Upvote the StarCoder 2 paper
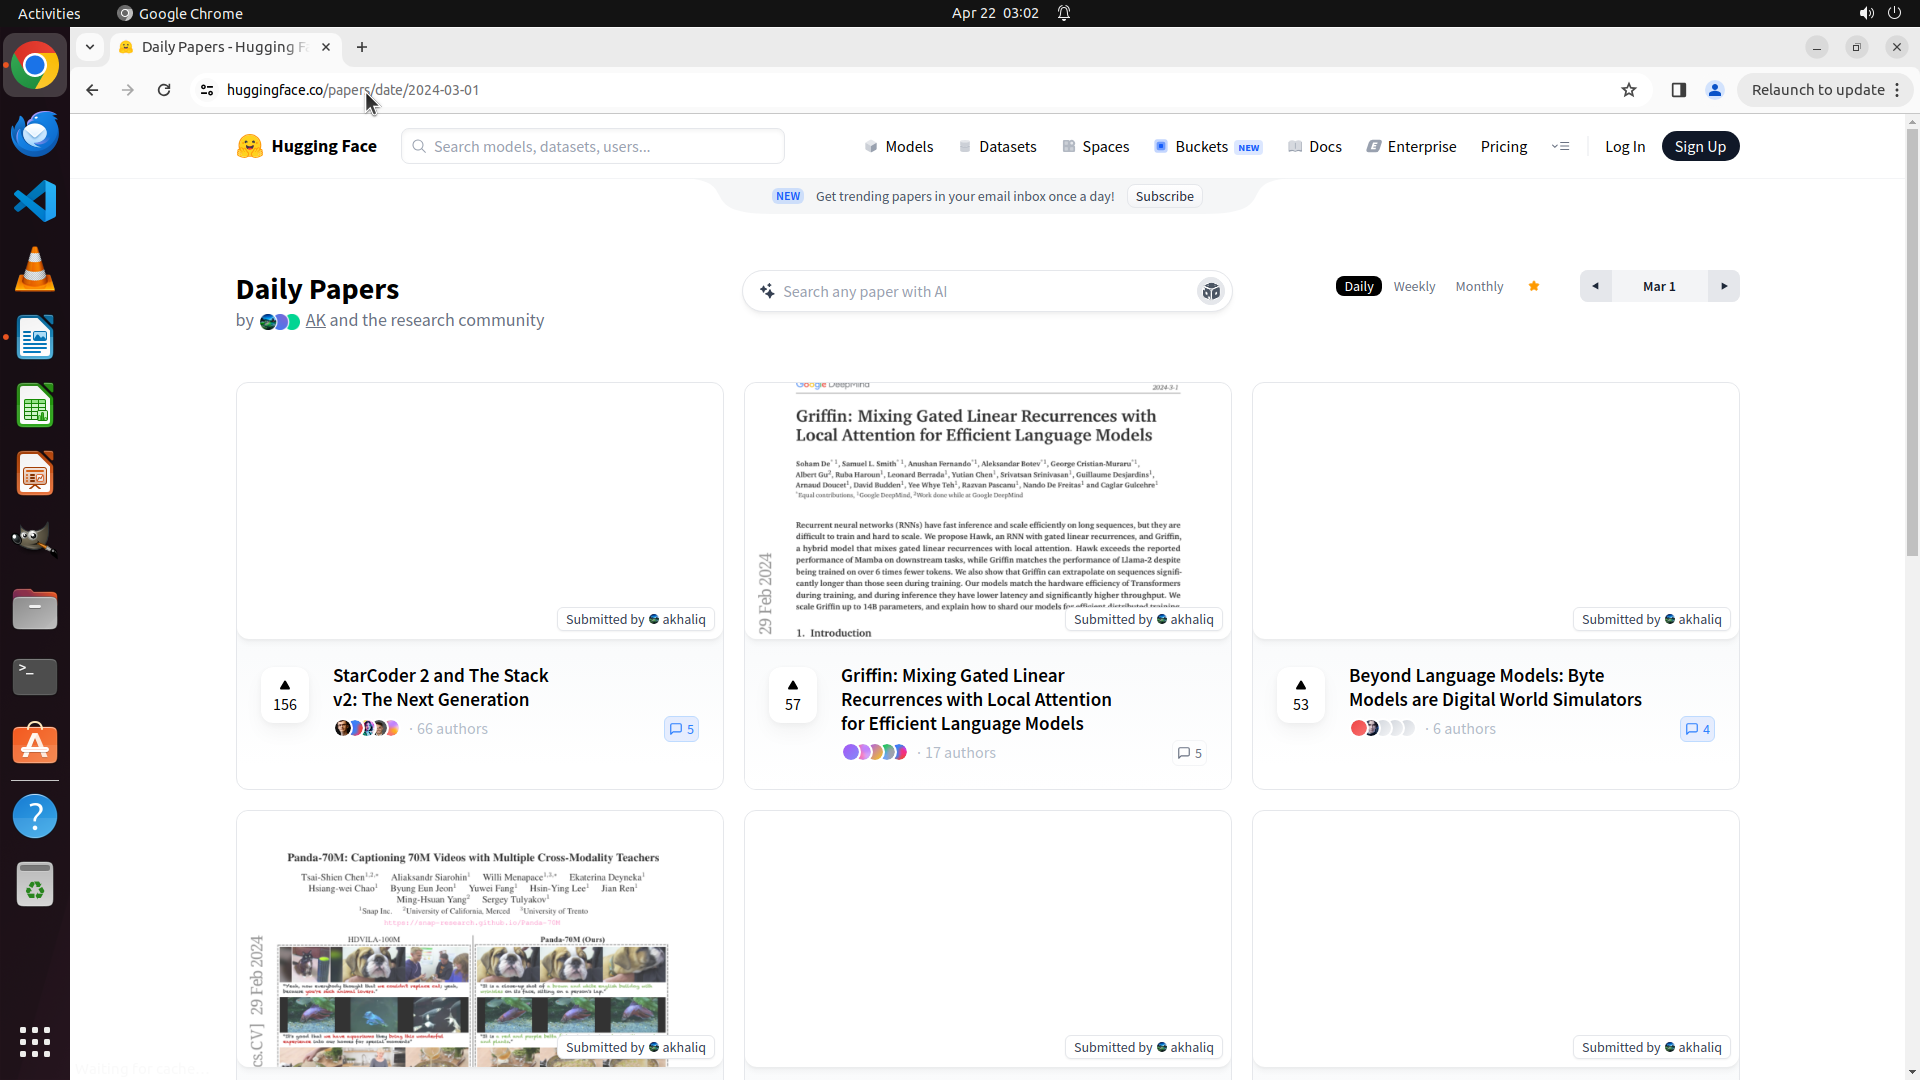 click(285, 694)
